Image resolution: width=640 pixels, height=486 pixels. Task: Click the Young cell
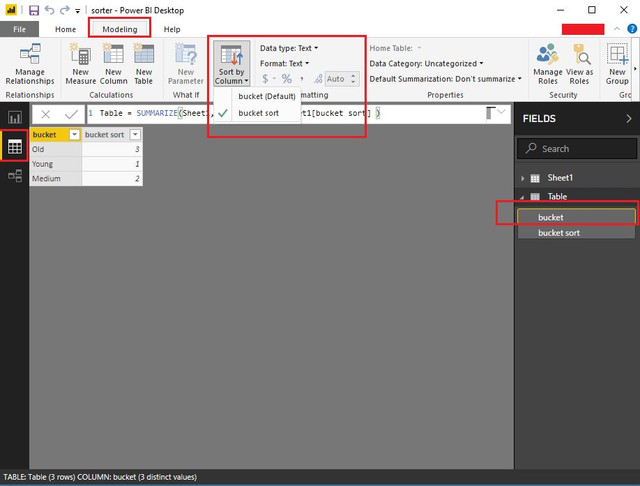56,164
